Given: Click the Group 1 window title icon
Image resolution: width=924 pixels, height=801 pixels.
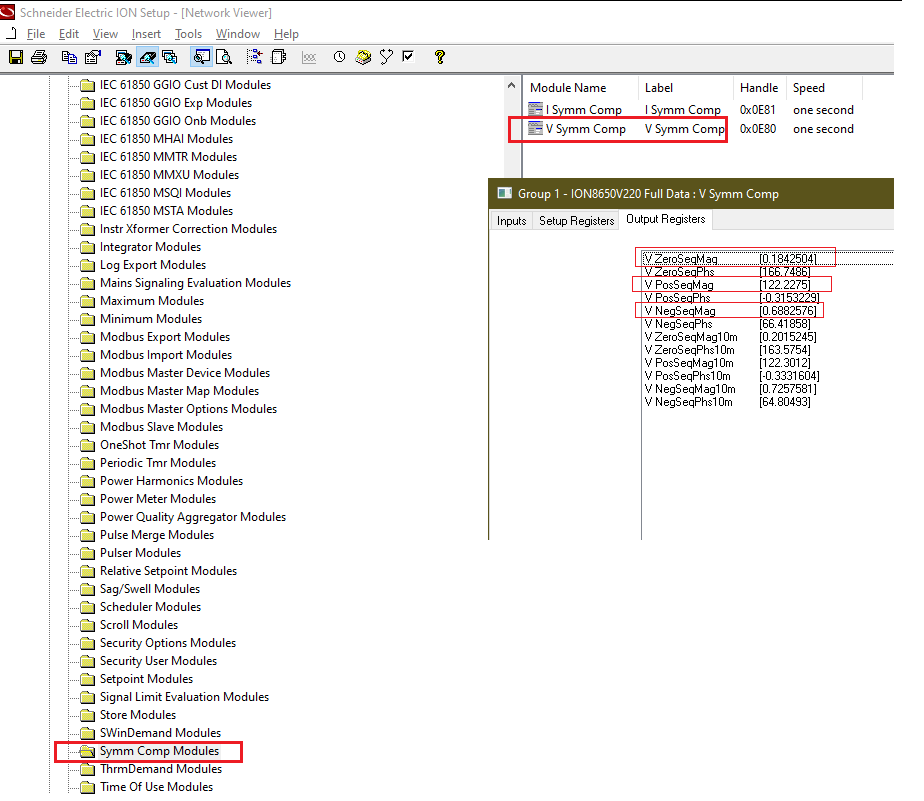Looking at the screenshot, I should pos(504,193).
